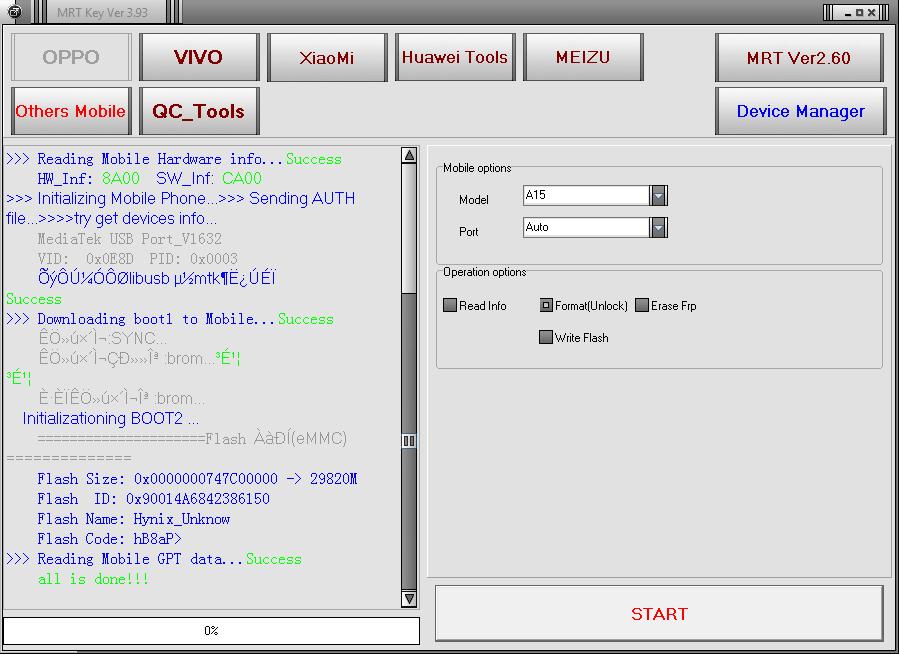Screen dimensions: 899x654
Task: Click the Port field showing Auto
Action: [587, 228]
